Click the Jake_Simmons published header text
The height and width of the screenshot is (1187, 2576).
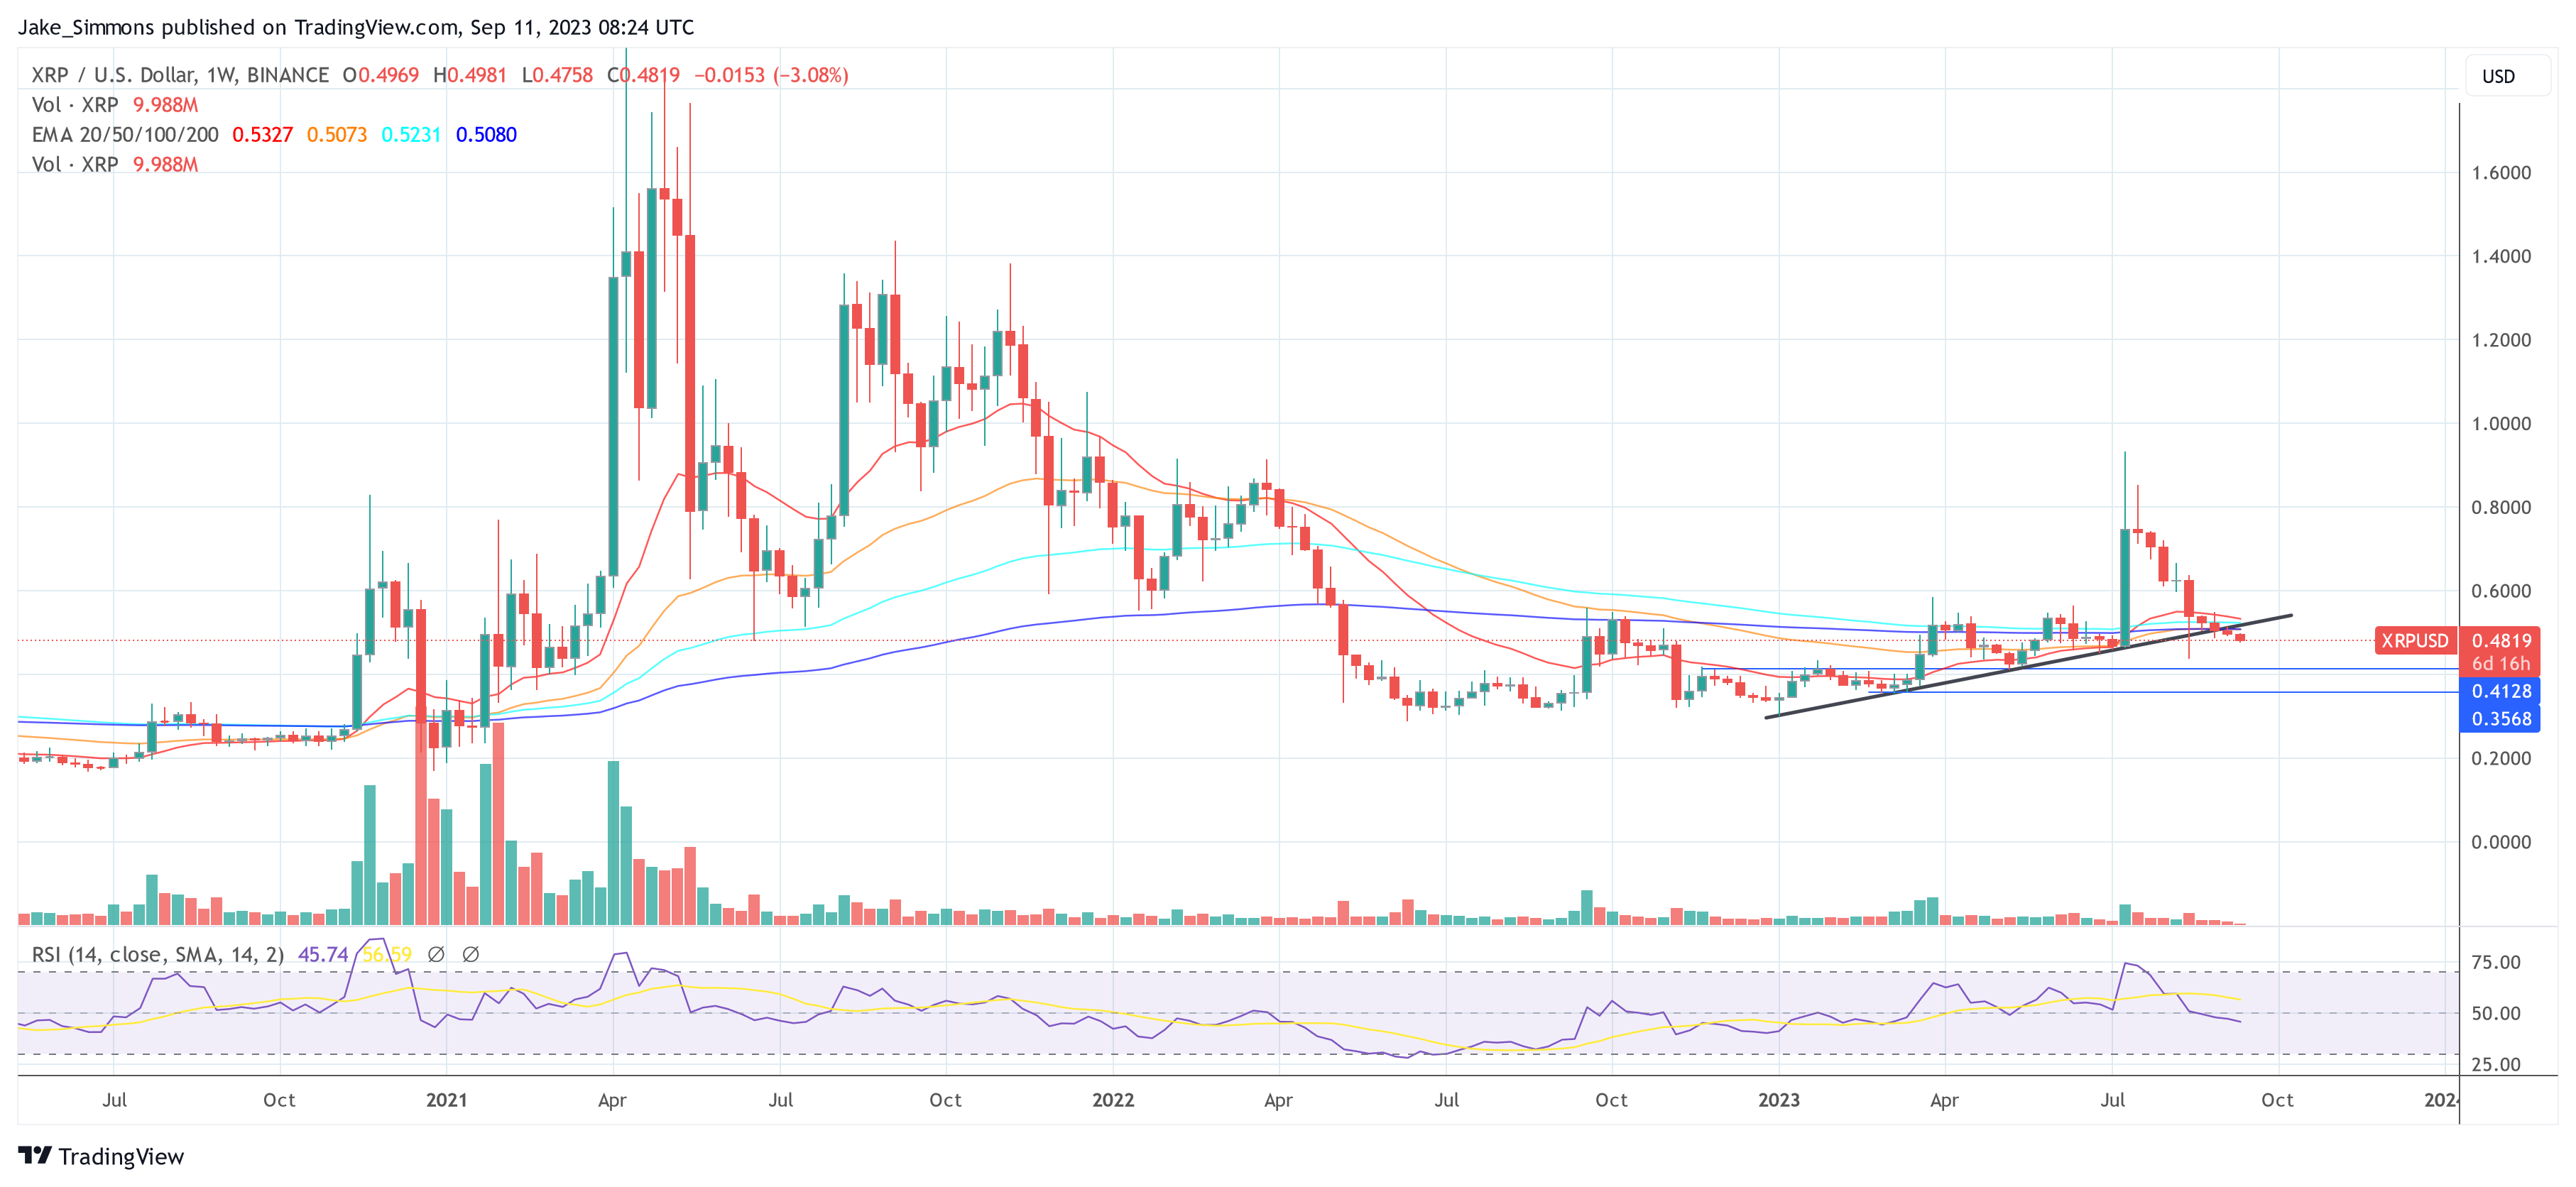click(356, 27)
